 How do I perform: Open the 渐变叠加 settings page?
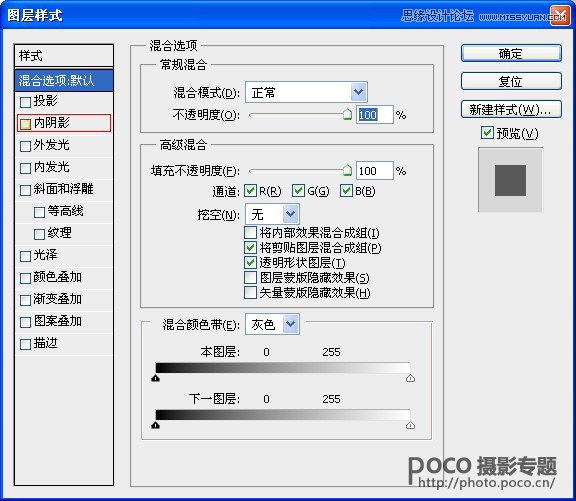click(x=57, y=299)
